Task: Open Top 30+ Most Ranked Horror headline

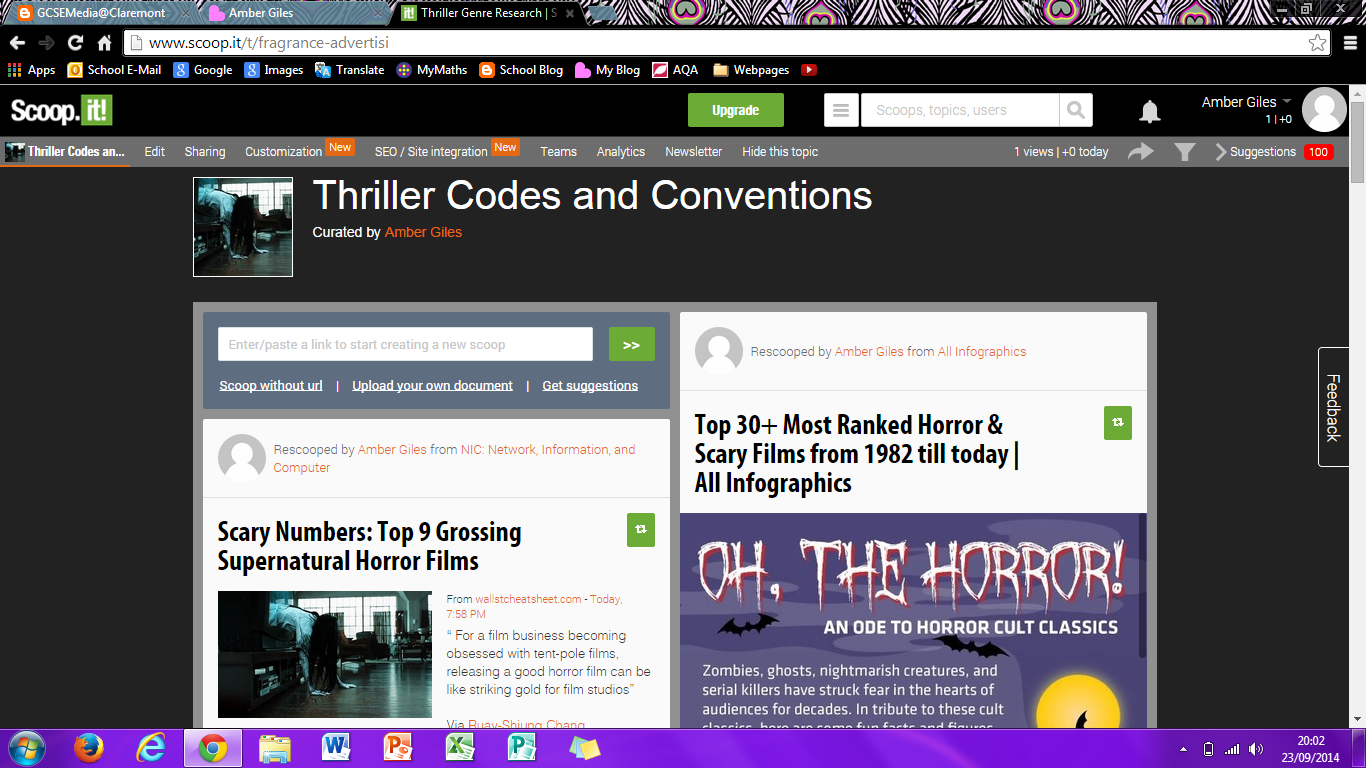Action: click(856, 454)
